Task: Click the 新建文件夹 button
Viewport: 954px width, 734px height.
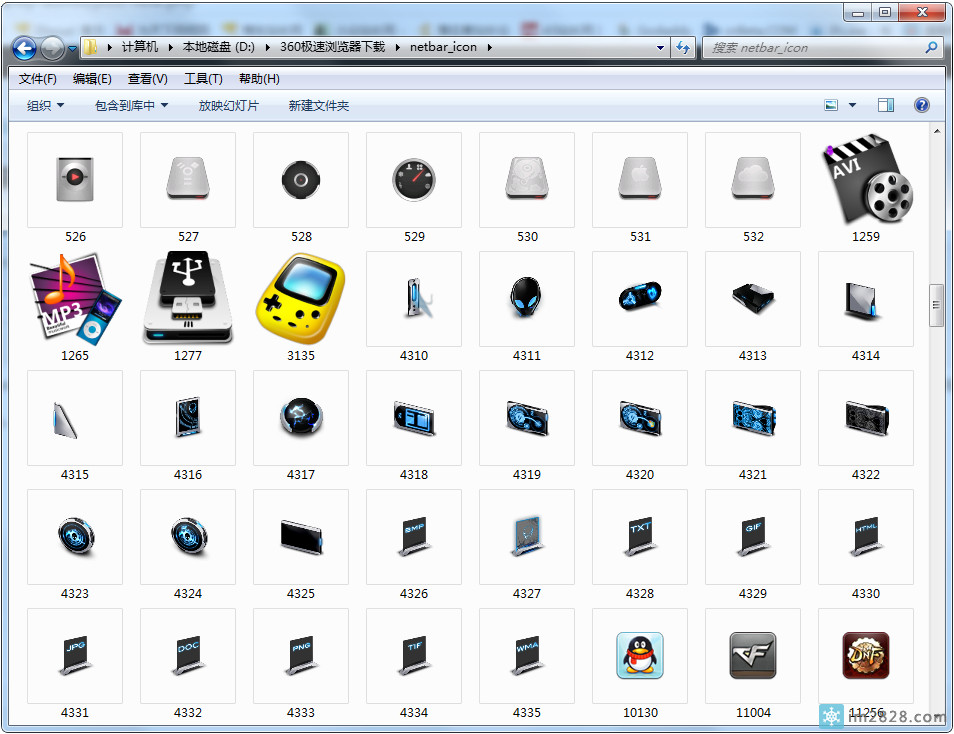Action: click(319, 105)
